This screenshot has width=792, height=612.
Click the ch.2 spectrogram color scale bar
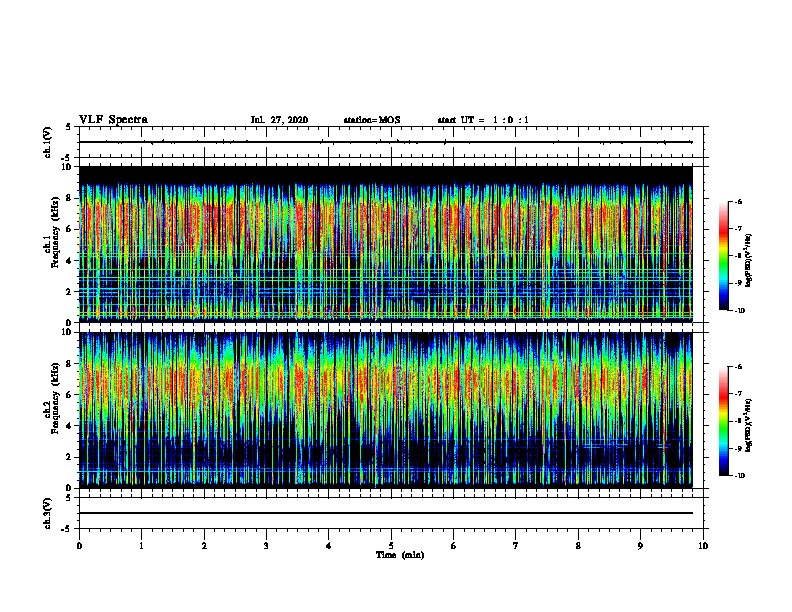[x=724, y=421]
